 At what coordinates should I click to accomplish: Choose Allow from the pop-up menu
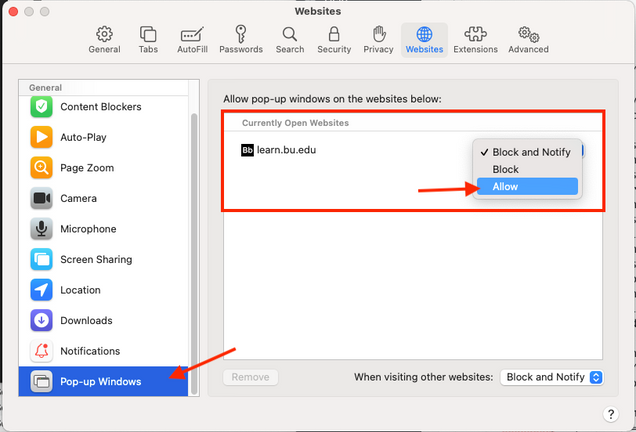(x=527, y=187)
